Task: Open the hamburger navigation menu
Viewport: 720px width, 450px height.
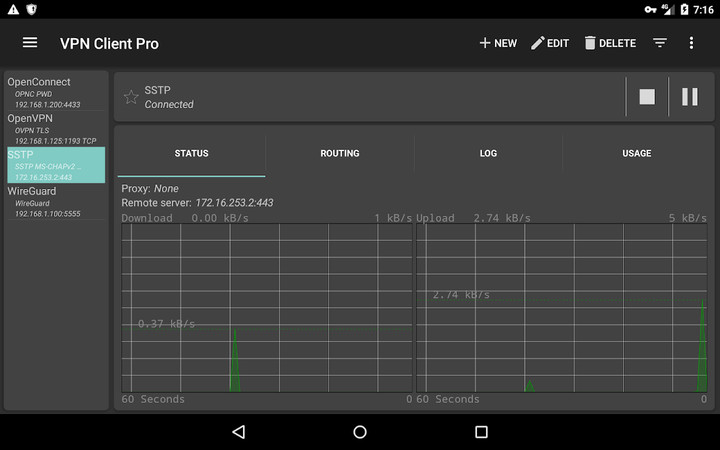Action: (x=30, y=43)
